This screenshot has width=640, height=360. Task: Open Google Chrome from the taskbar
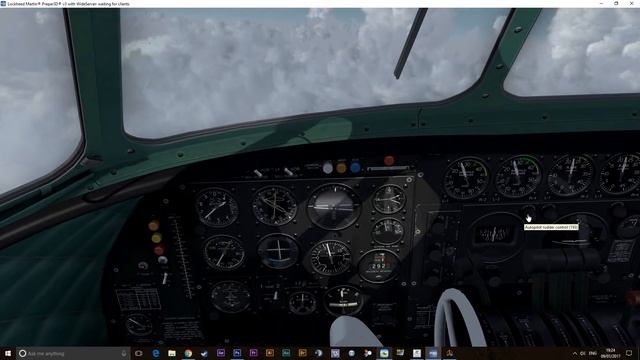point(188,353)
